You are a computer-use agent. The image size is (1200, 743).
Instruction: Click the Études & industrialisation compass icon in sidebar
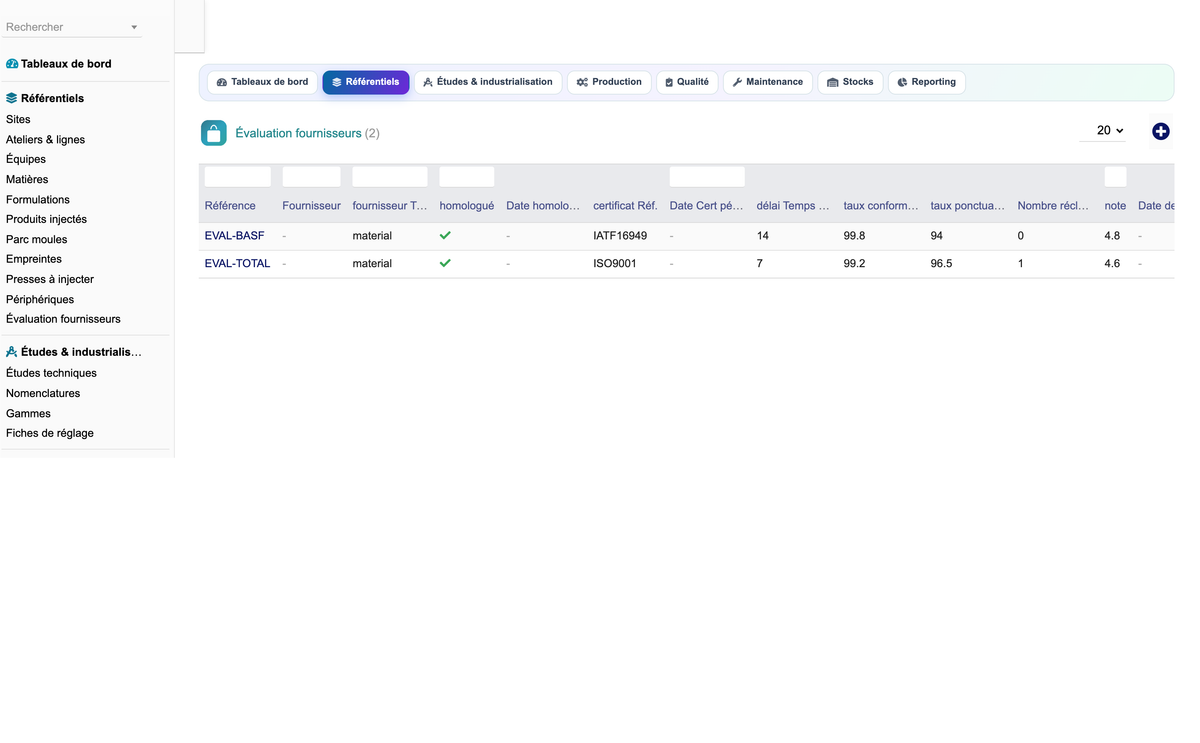coord(12,352)
